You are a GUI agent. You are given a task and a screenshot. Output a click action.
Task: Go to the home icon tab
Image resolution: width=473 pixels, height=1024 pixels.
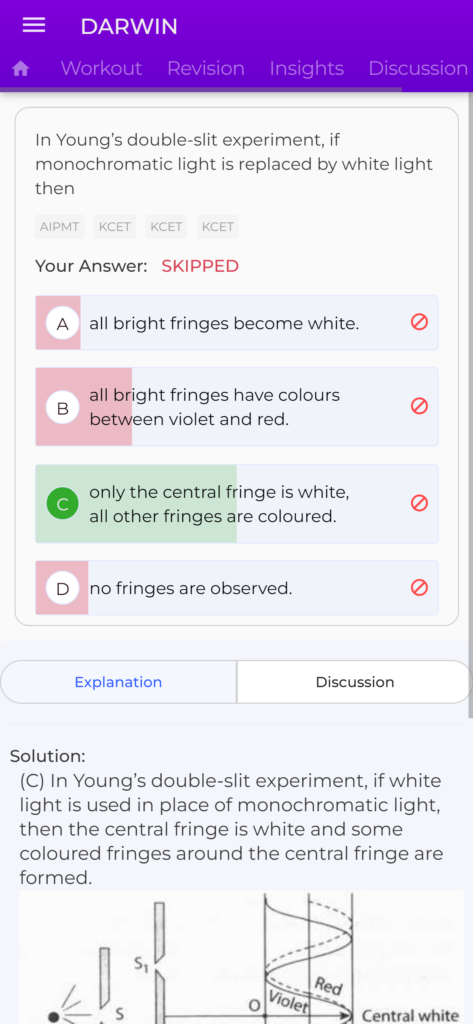[x=21, y=69]
